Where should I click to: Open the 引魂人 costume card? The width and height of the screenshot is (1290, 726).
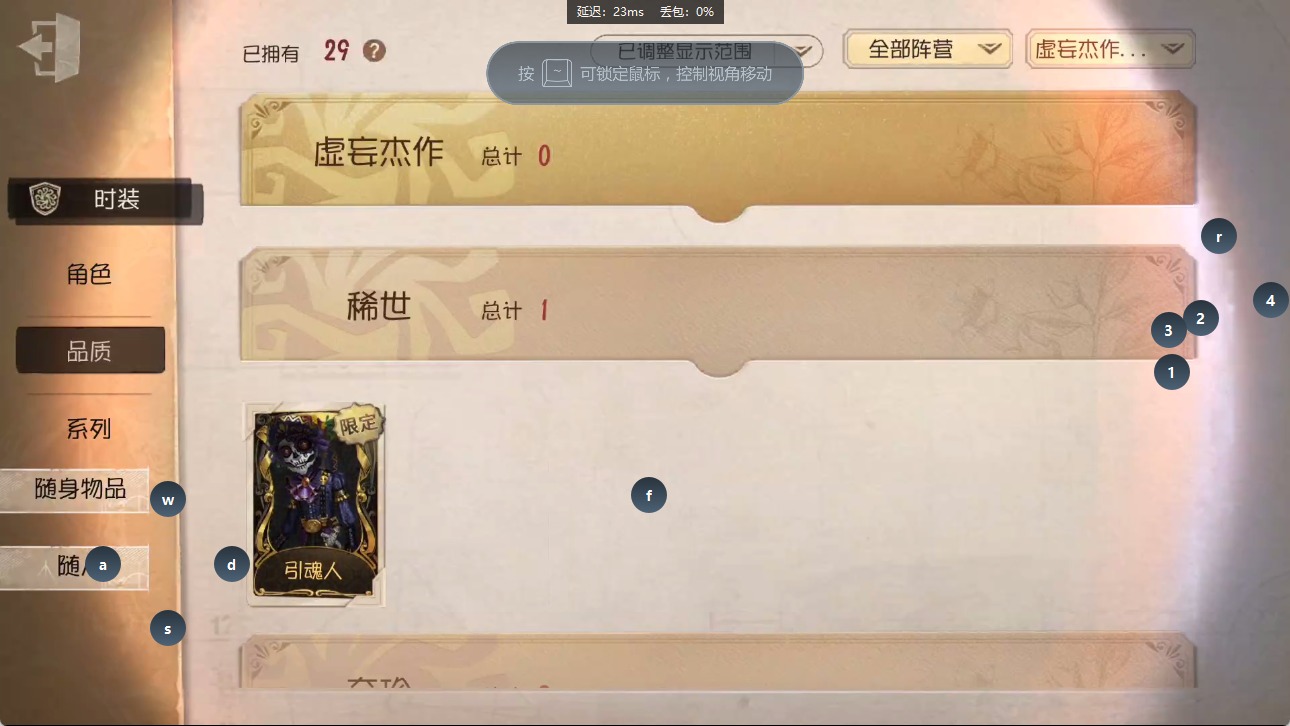tap(316, 504)
